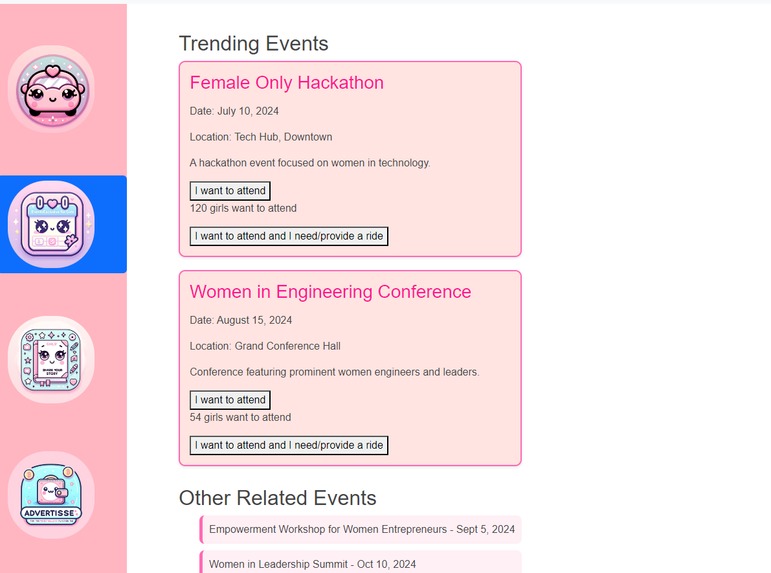Click the Other Related Events heading
771x573 pixels.
click(x=278, y=498)
